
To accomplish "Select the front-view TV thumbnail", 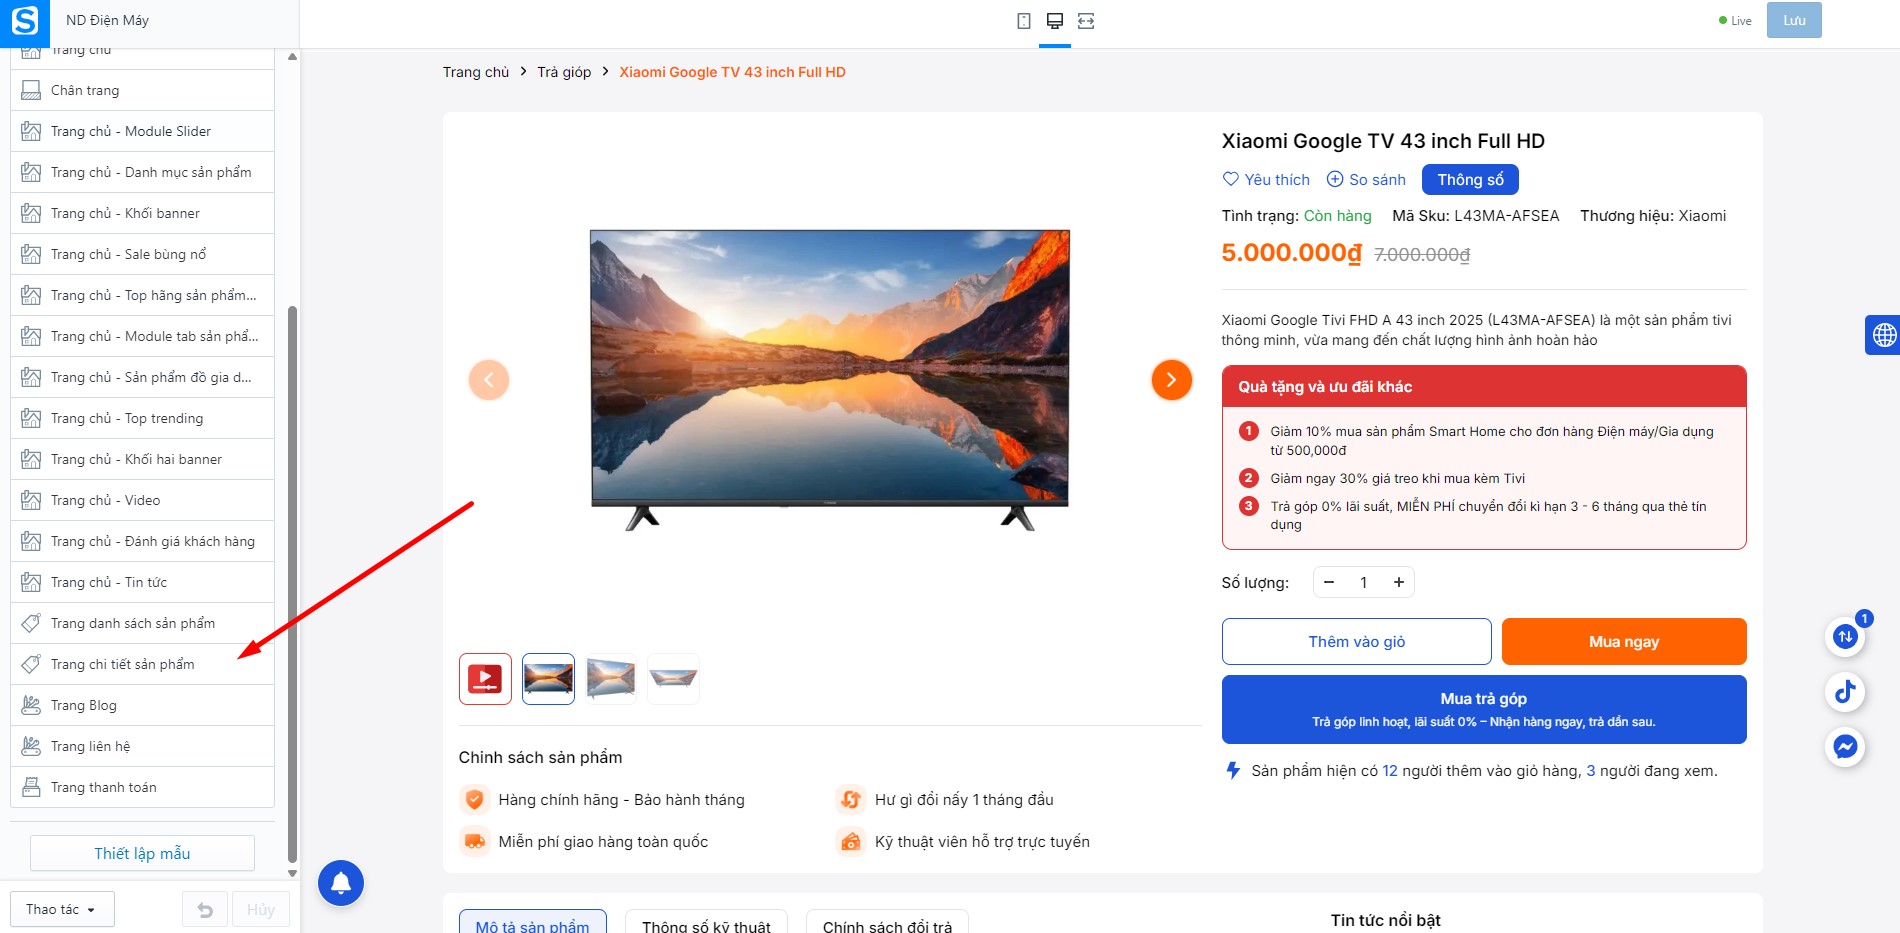I will click(x=548, y=679).
